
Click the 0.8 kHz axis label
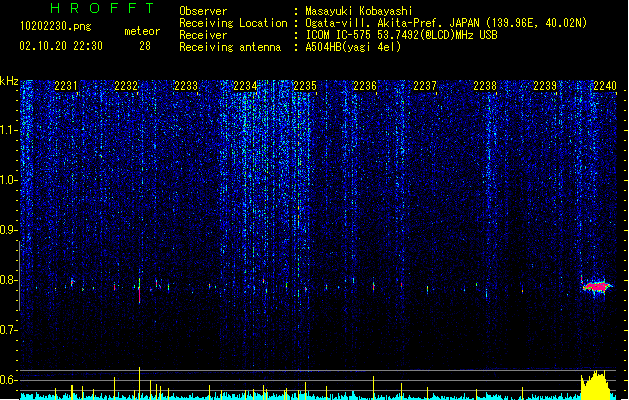click(8, 280)
